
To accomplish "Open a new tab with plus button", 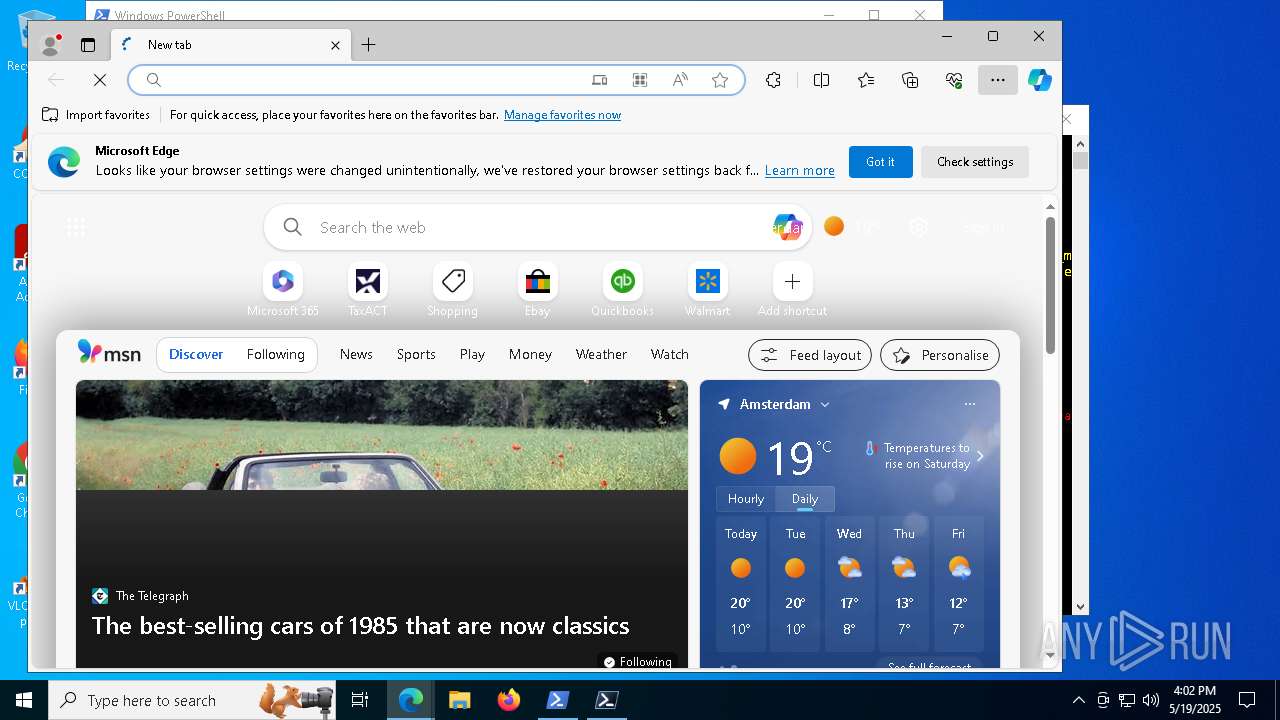I will (x=368, y=44).
